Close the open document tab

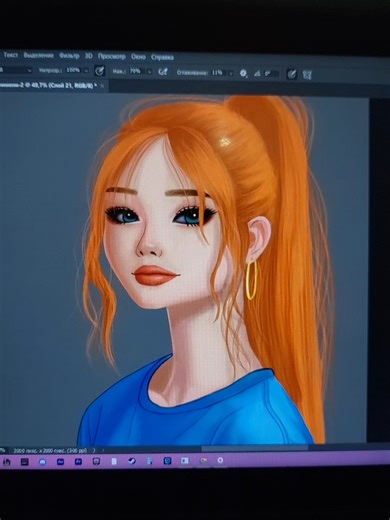tap(102, 86)
